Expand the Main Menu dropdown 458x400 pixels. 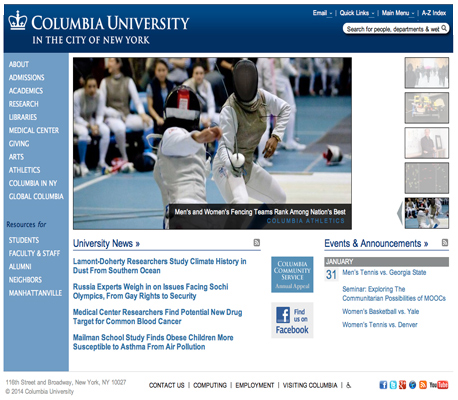pyautogui.click(x=398, y=13)
